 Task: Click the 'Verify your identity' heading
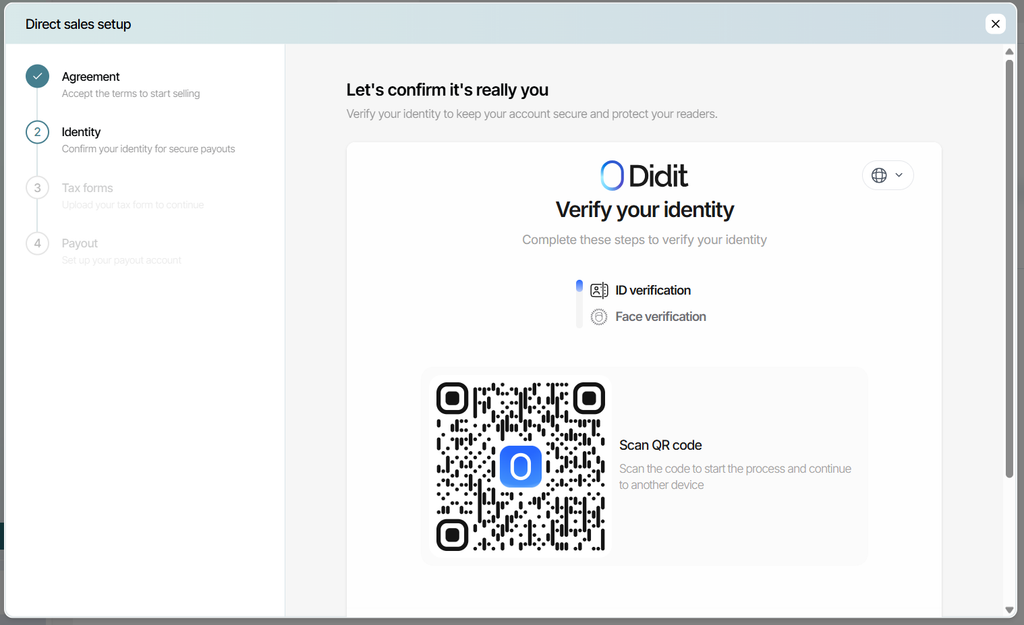(x=645, y=210)
